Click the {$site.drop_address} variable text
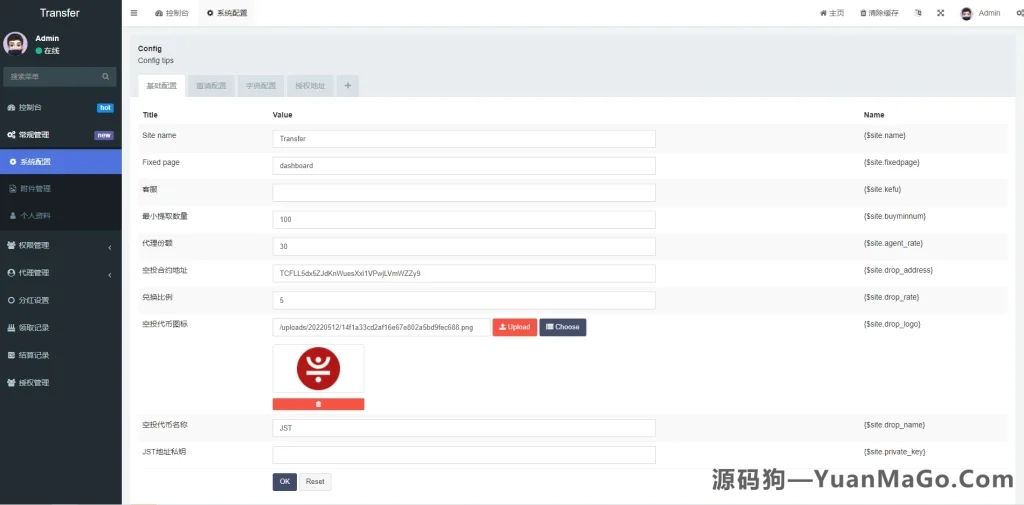 tap(898, 270)
